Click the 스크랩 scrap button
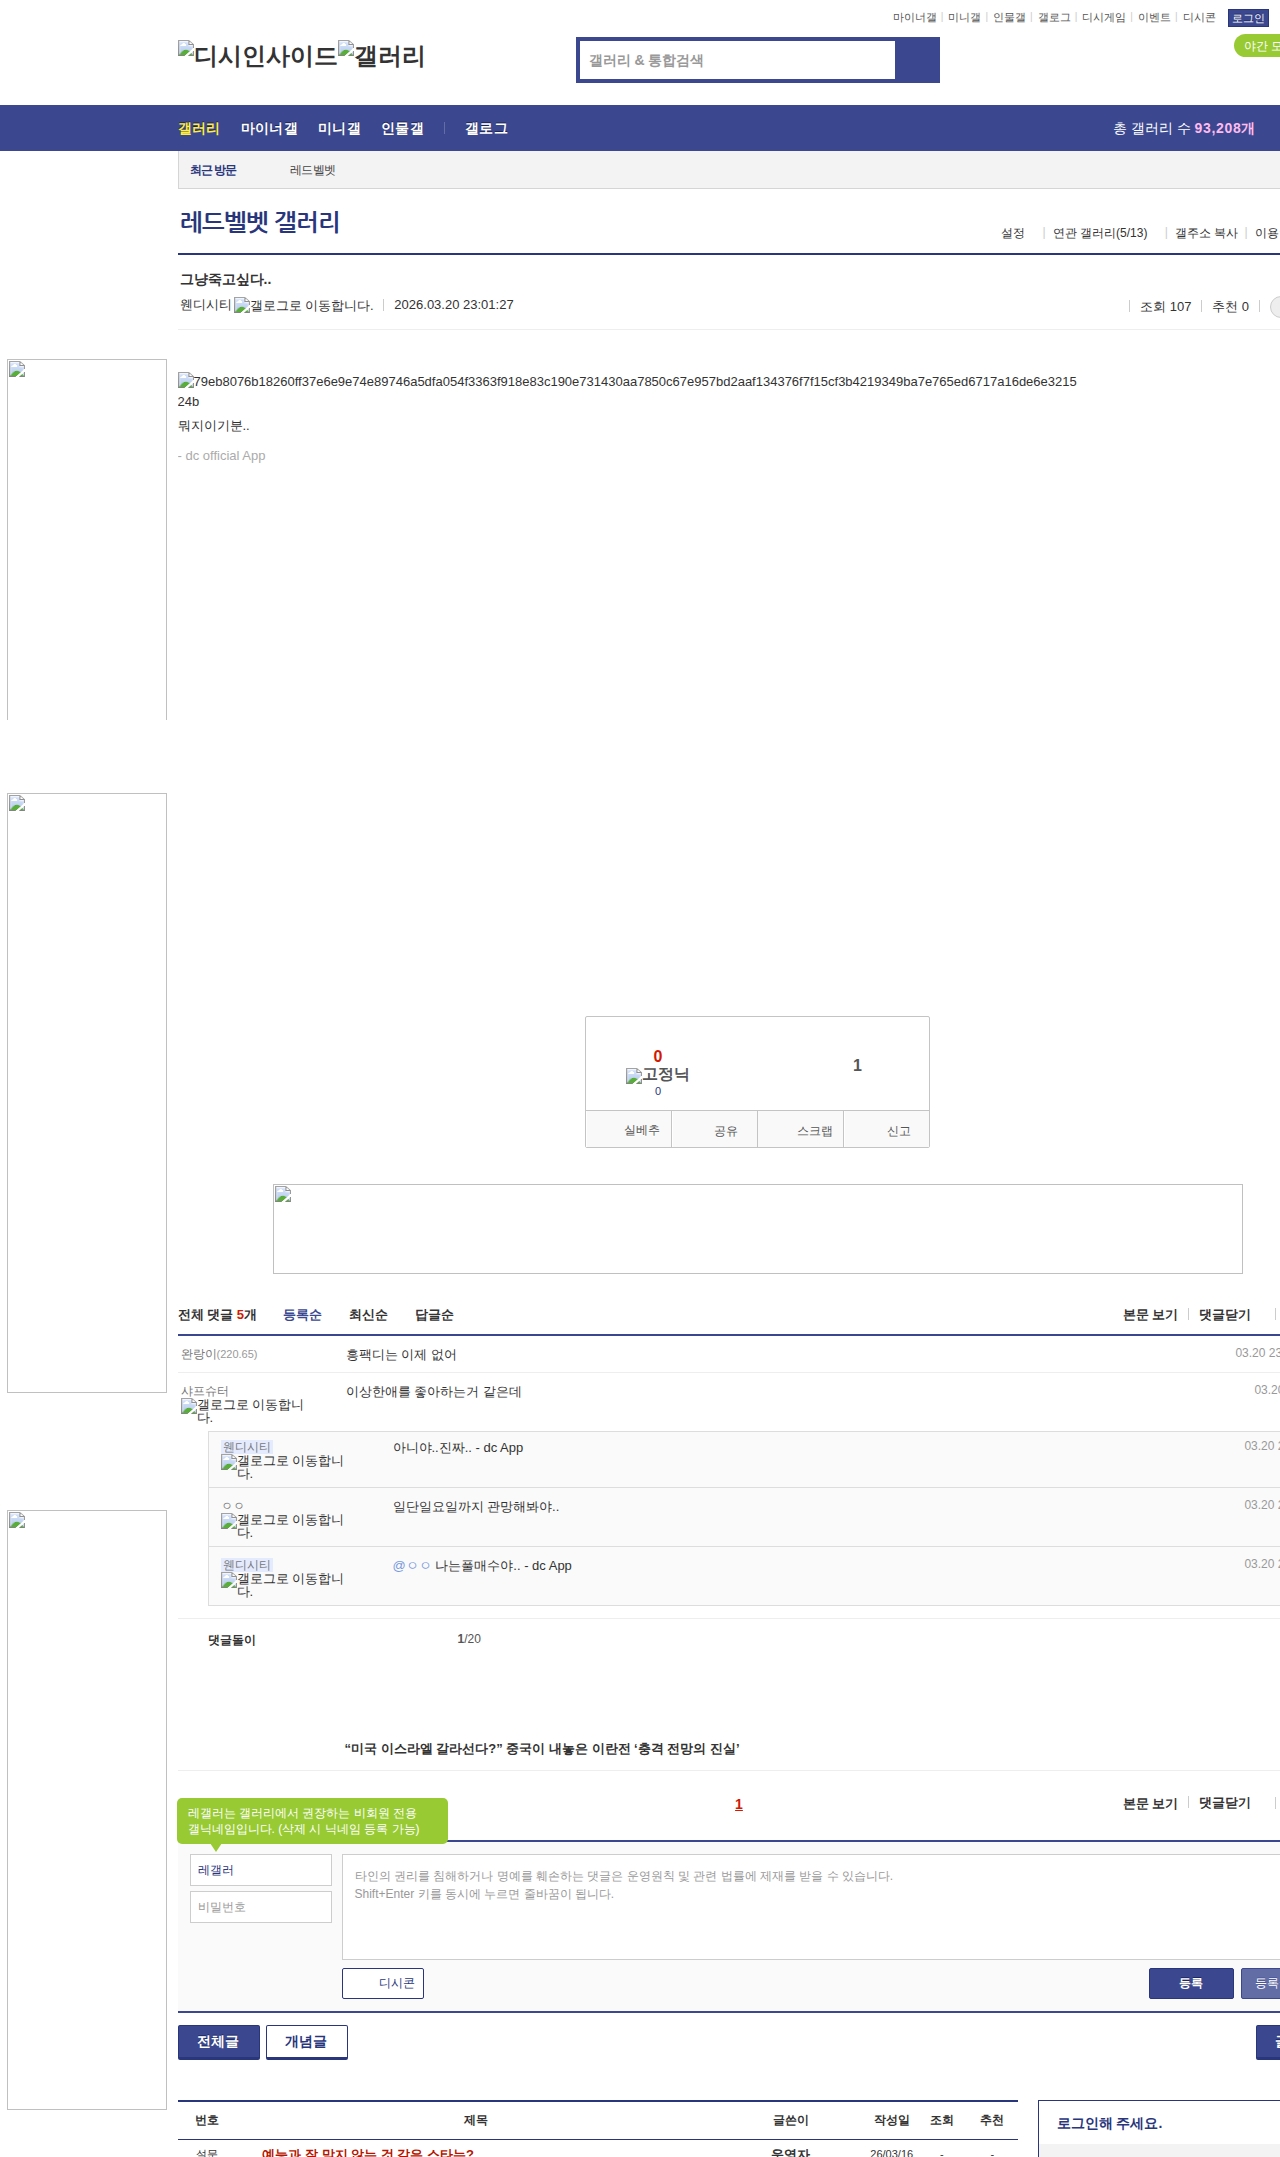 pos(801,1130)
